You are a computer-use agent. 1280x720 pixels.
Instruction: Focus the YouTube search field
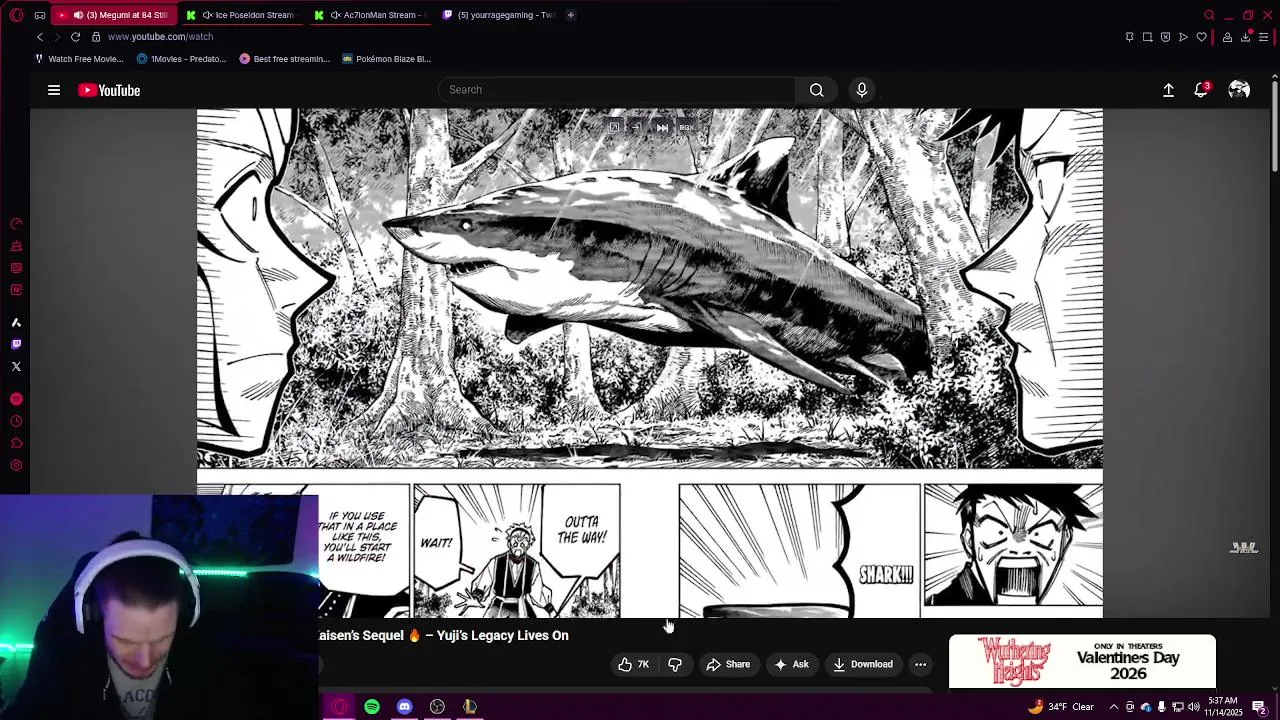[x=617, y=90]
